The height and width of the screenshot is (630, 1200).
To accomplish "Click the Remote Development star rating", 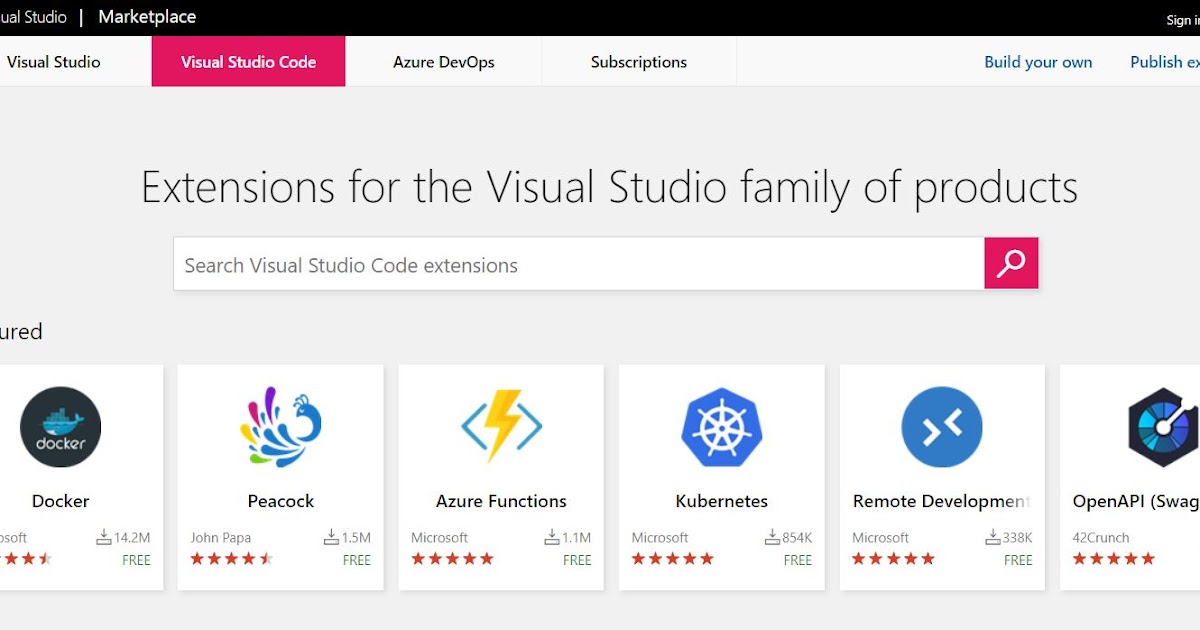I will pyautogui.click(x=893, y=559).
